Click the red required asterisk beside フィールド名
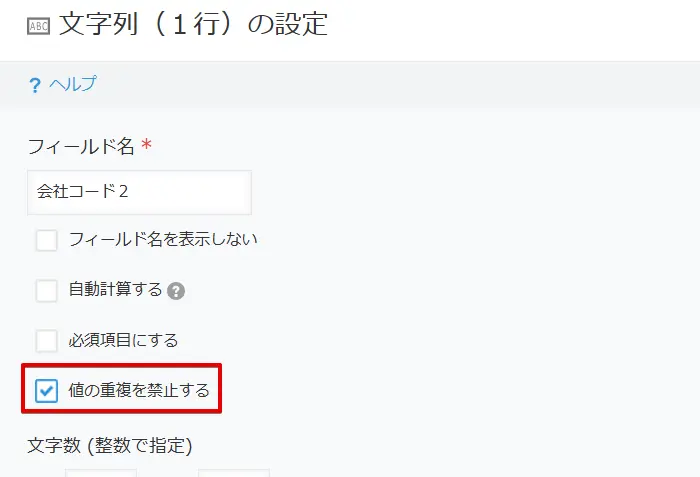 point(146,144)
